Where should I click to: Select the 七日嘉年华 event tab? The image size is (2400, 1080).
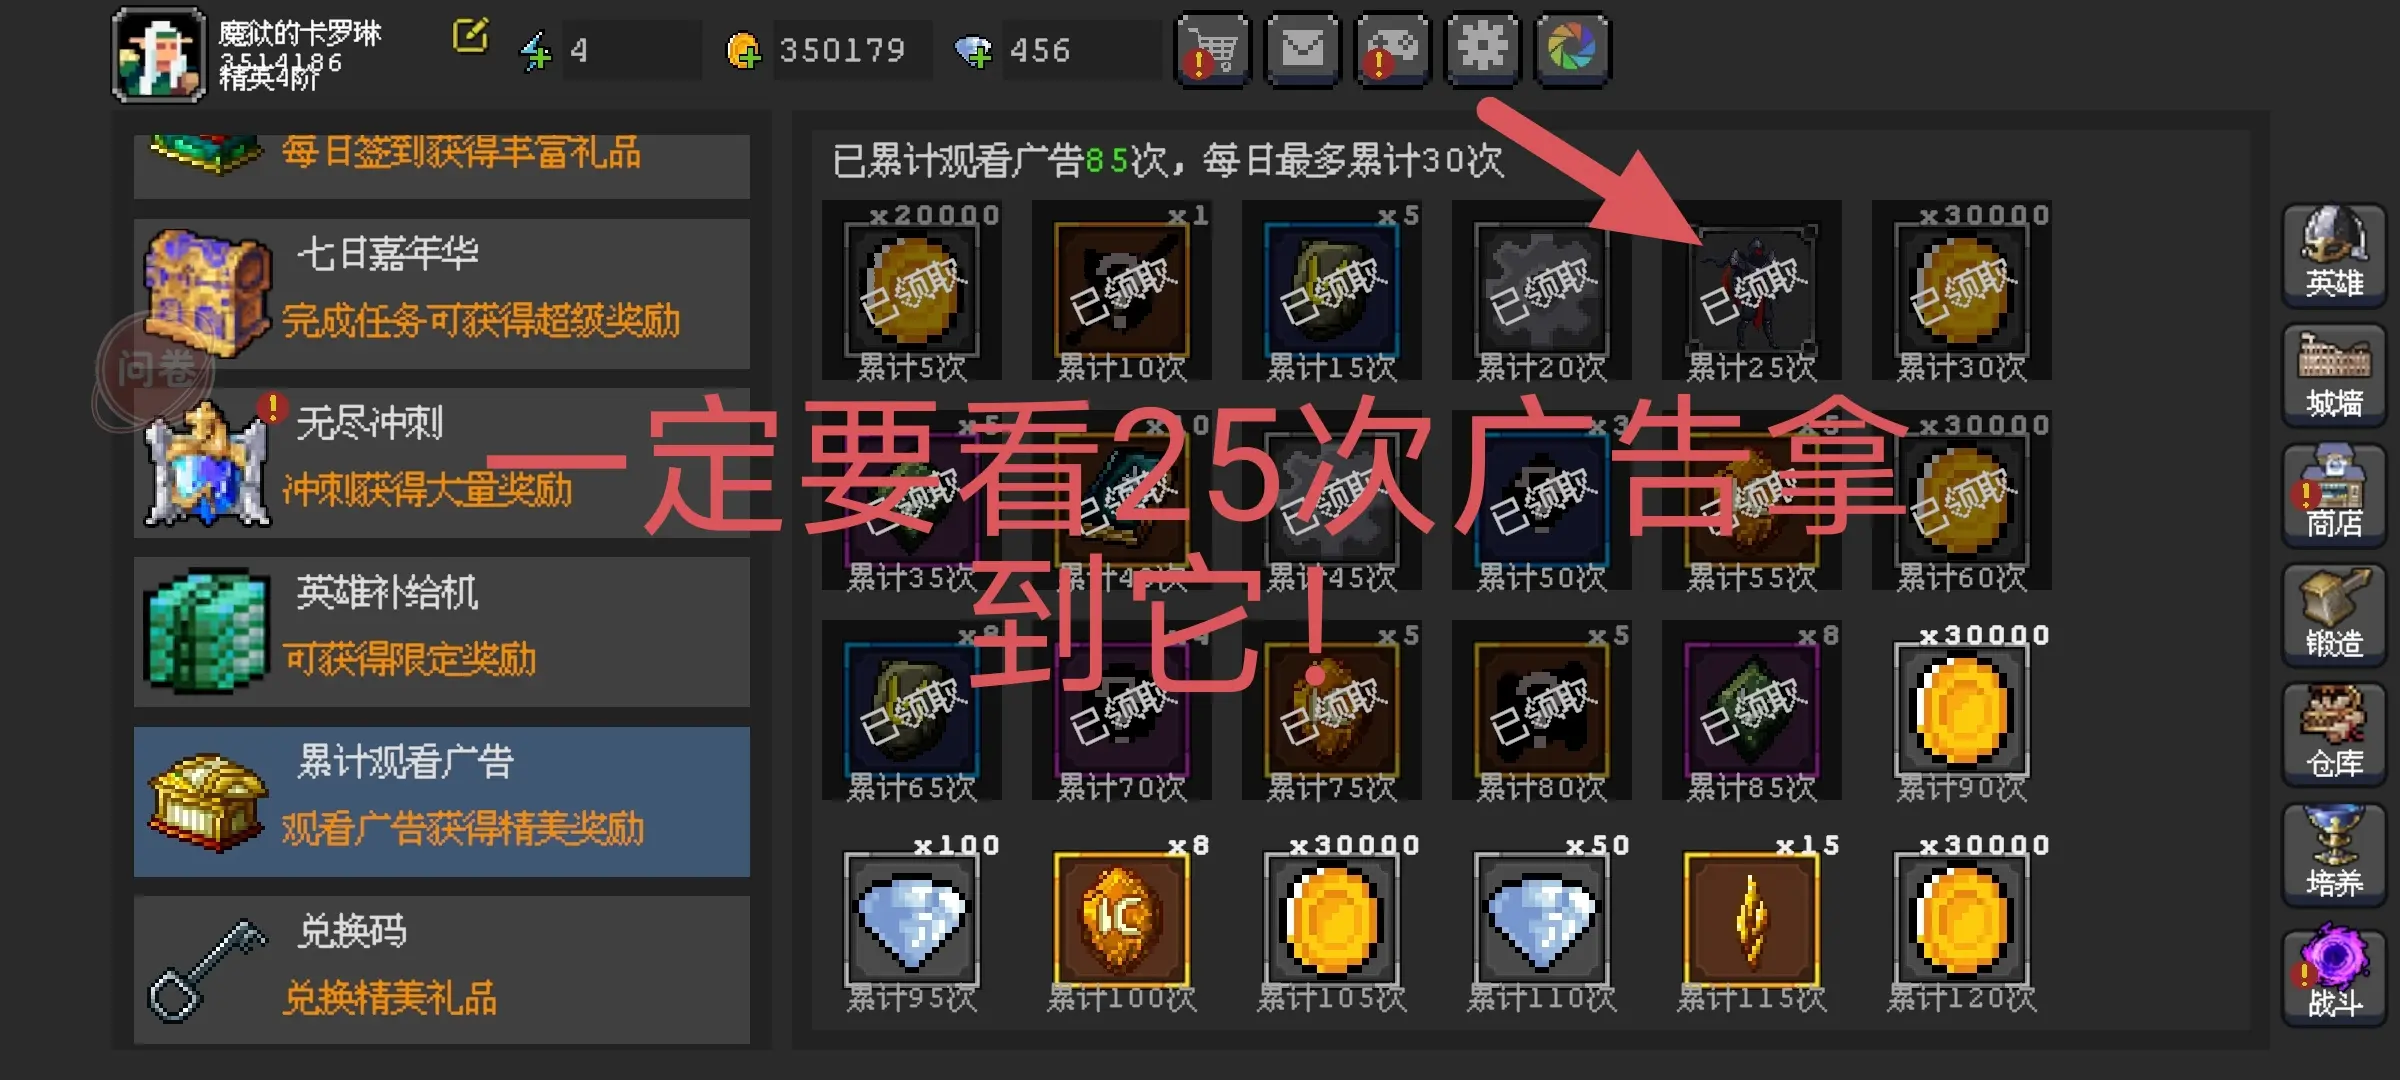[442, 293]
